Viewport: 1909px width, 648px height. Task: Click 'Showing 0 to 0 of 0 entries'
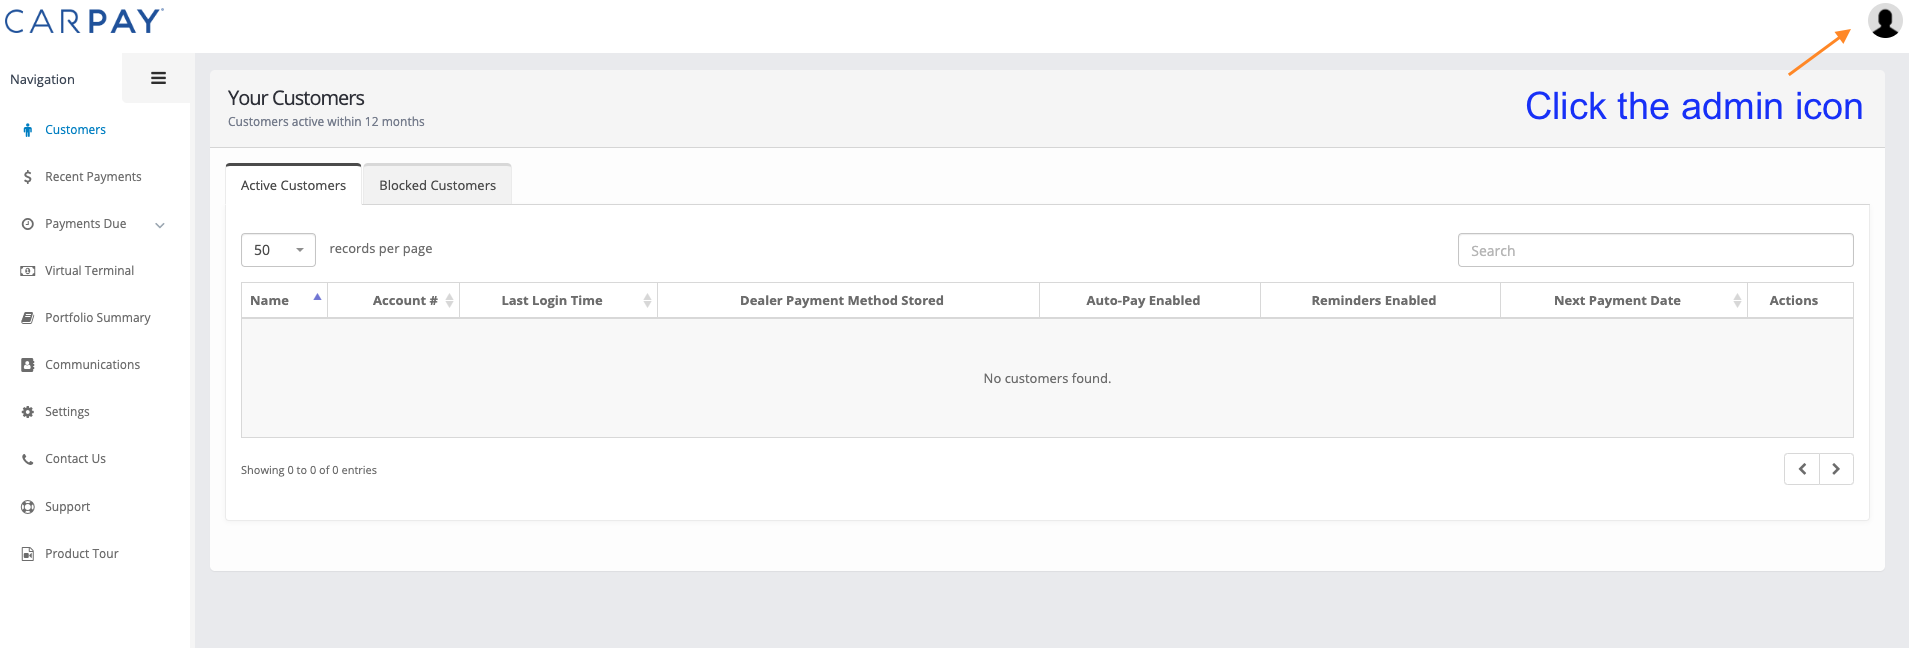309,470
